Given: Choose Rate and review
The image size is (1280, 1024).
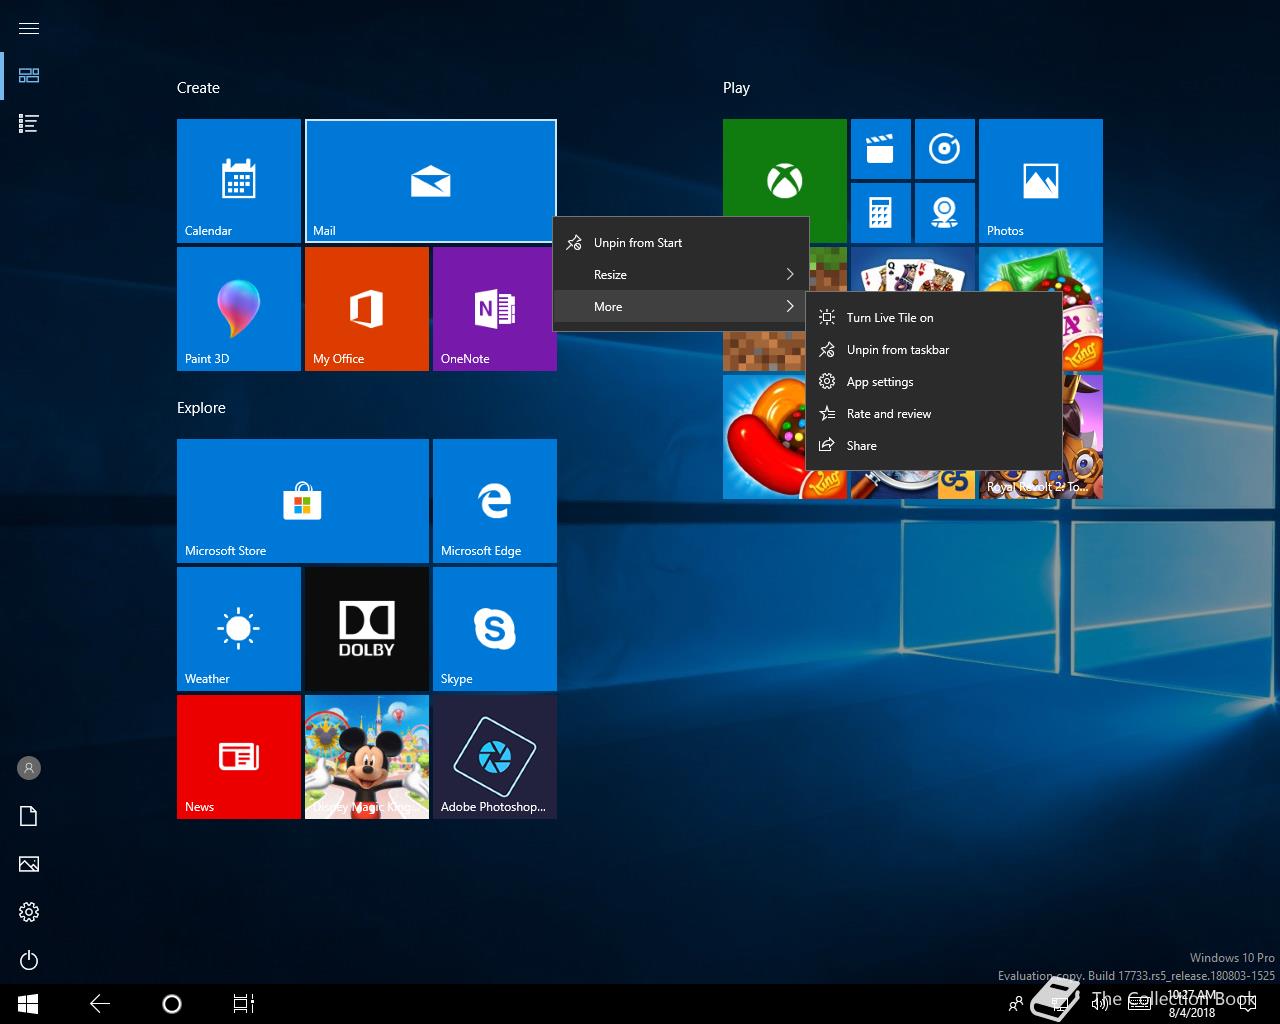Looking at the screenshot, I should [934, 414].
